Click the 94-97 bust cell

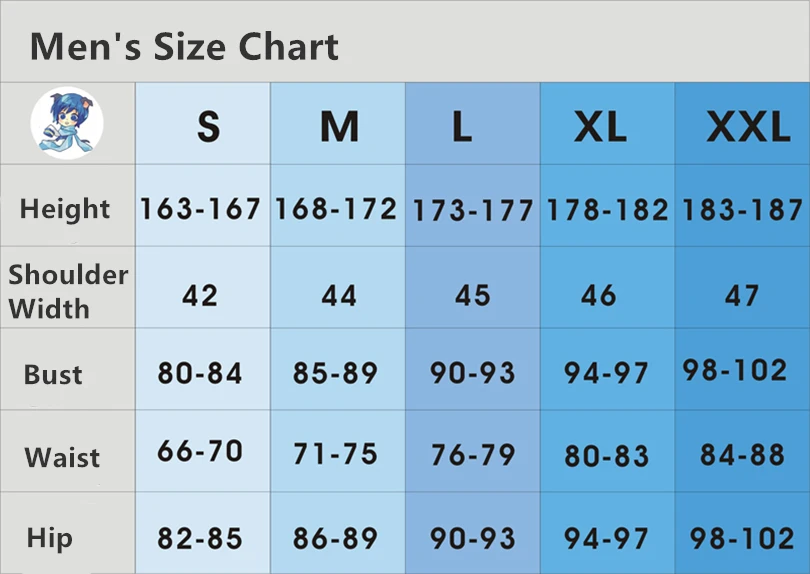click(606, 373)
